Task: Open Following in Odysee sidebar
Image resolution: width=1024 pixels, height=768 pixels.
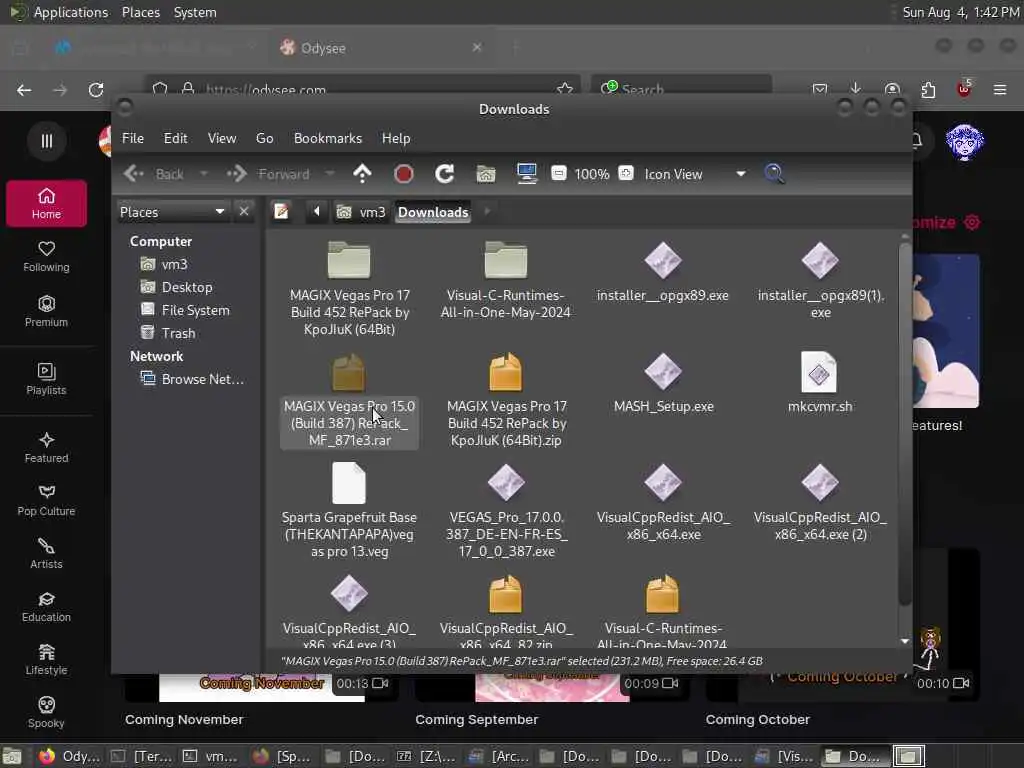Action: click(x=46, y=256)
